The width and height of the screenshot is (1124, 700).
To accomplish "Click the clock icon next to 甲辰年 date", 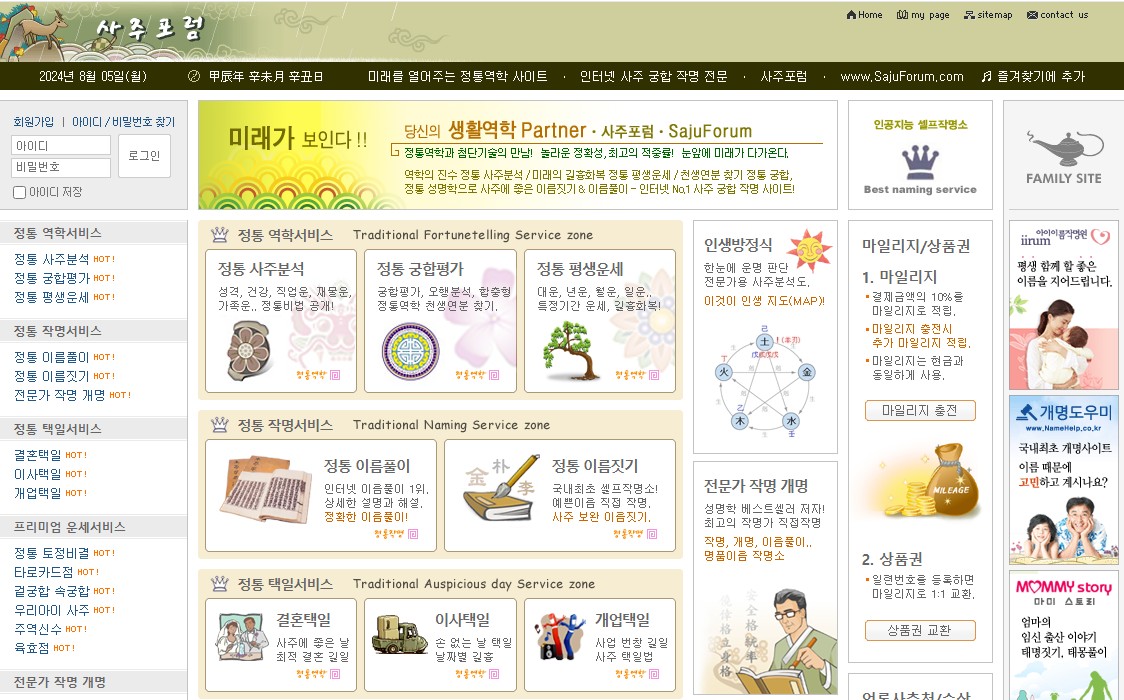I will [194, 76].
